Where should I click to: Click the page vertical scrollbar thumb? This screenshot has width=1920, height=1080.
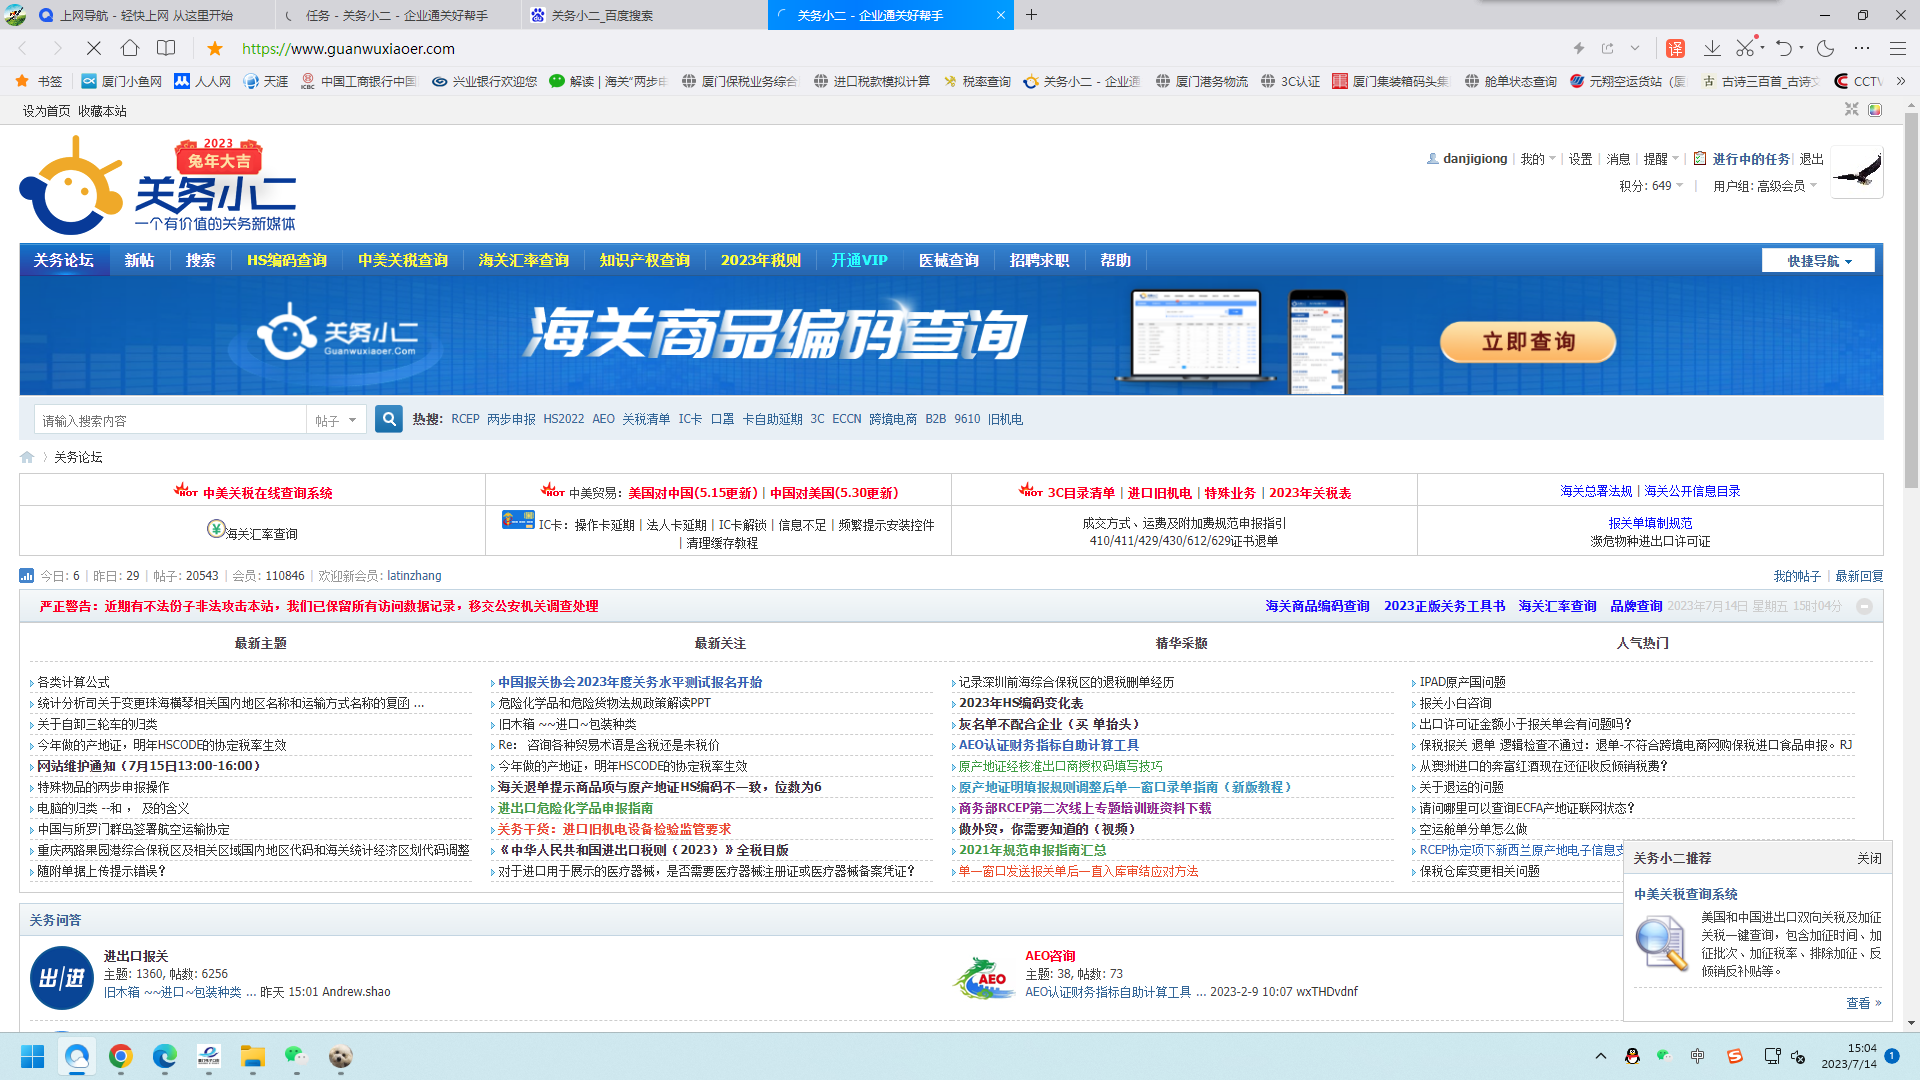click(1911, 300)
